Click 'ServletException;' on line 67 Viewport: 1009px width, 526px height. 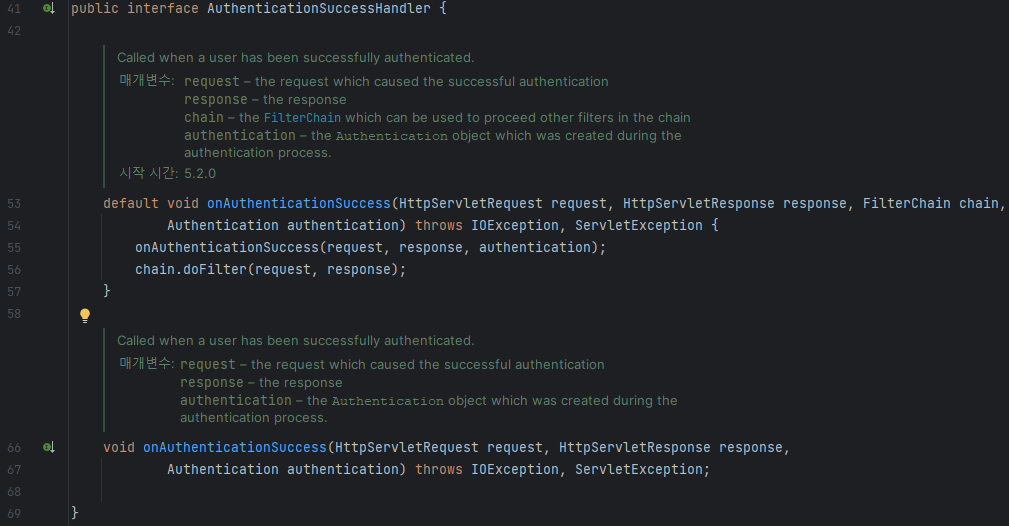click(642, 469)
